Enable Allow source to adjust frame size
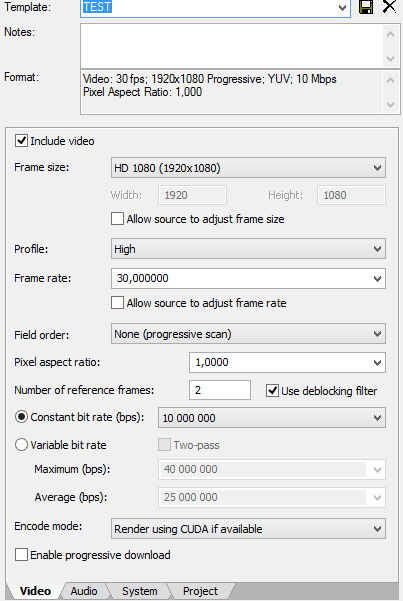403x601 pixels. click(117, 219)
